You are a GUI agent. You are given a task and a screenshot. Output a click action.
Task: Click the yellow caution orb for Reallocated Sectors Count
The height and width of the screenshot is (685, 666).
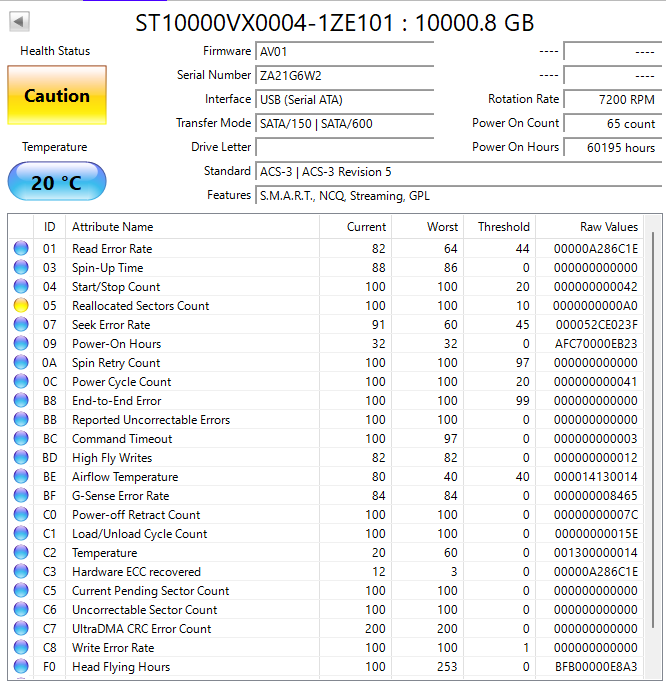point(21,305)
